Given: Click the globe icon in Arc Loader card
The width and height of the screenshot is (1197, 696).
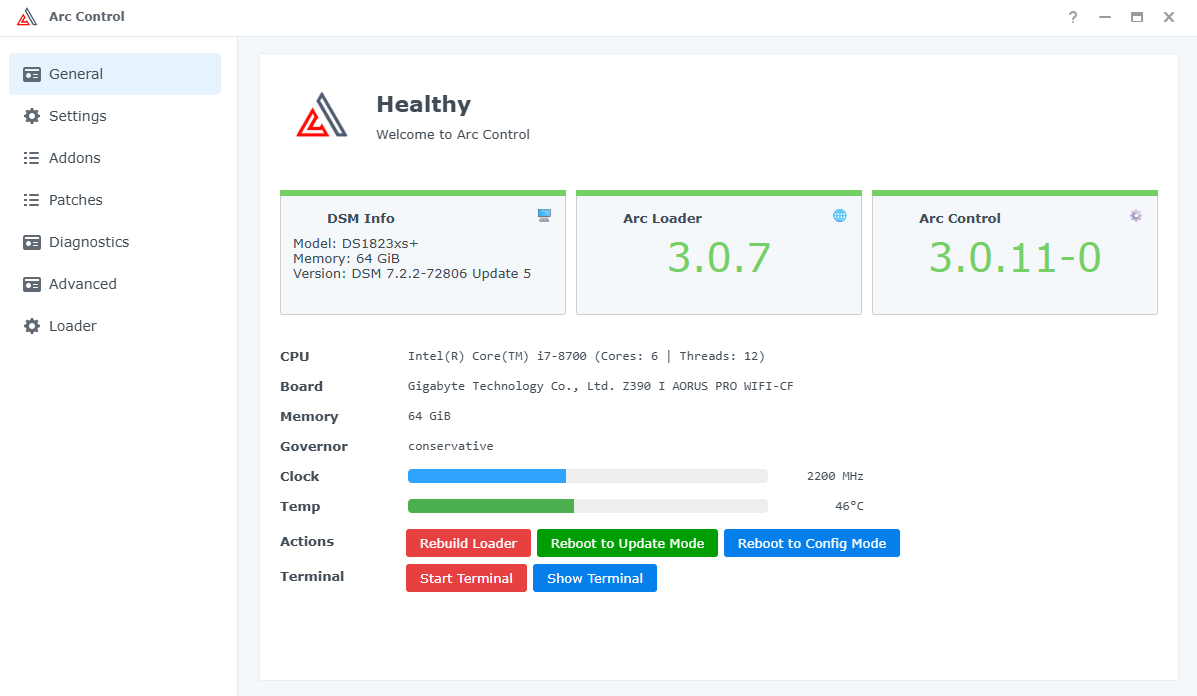Looking at the screenshot, I should coord(840,215).
